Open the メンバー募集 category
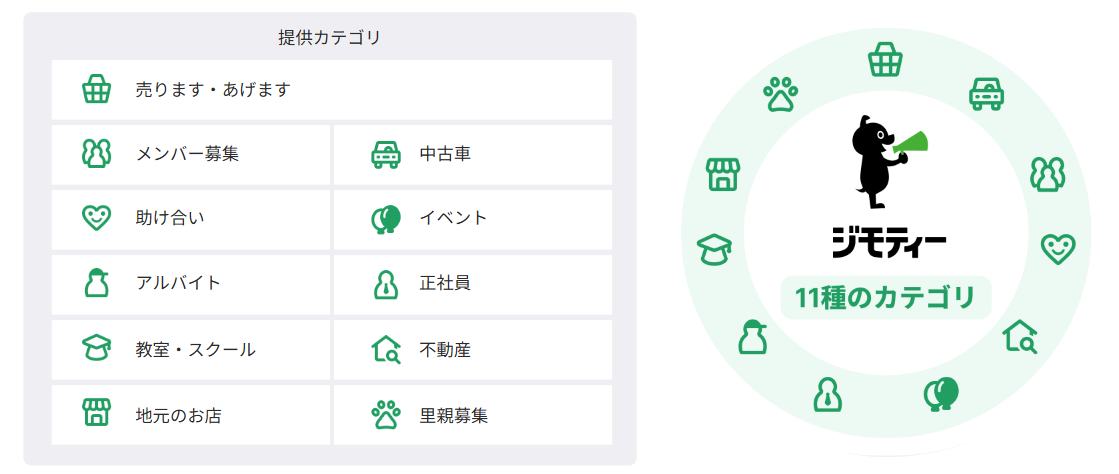 pos(191,154)
